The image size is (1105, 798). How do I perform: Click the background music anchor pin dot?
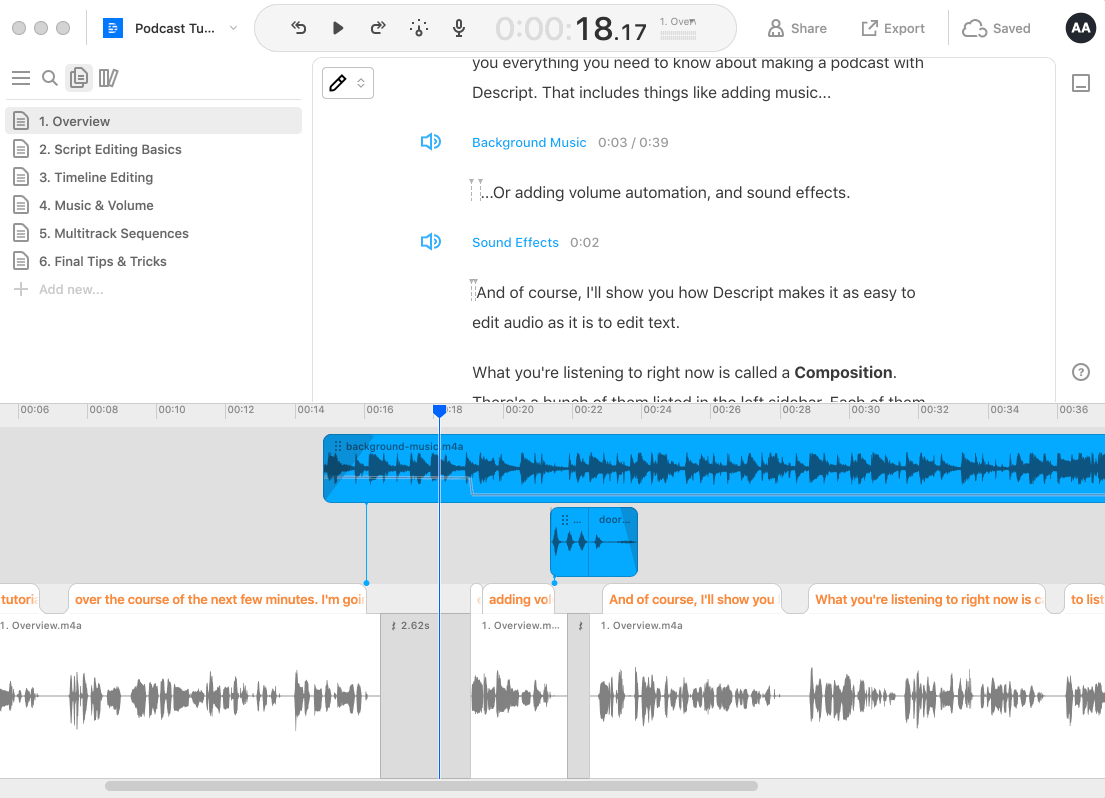(x=366, y=583)
